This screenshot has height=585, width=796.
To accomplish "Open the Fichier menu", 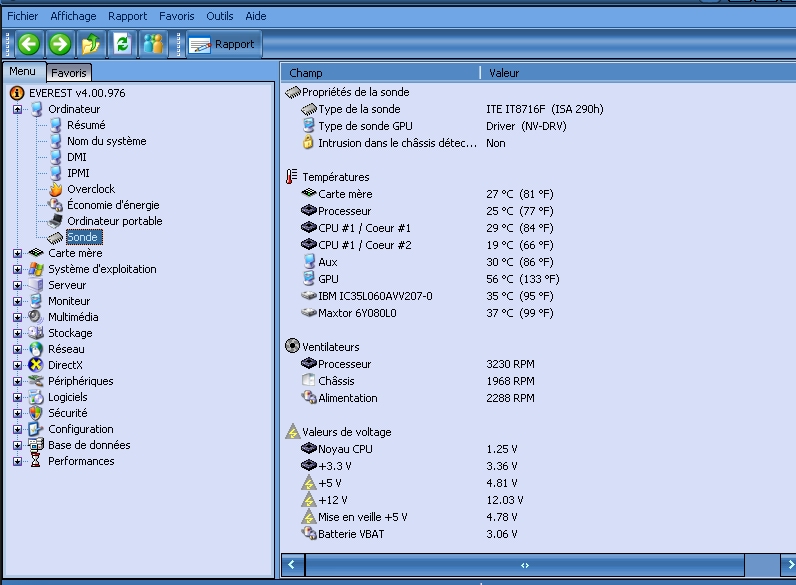I will click(x=23, y=16).
